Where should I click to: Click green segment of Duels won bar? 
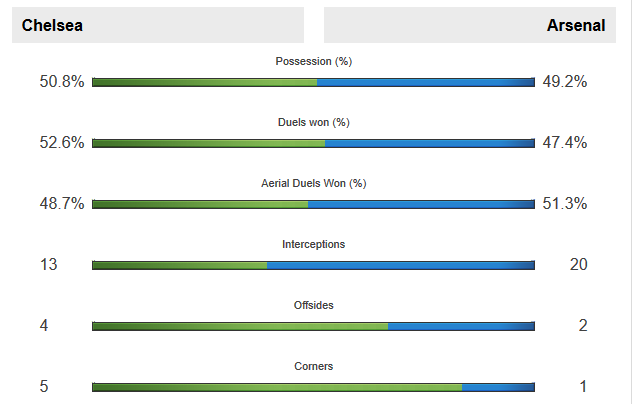point(209,144)
